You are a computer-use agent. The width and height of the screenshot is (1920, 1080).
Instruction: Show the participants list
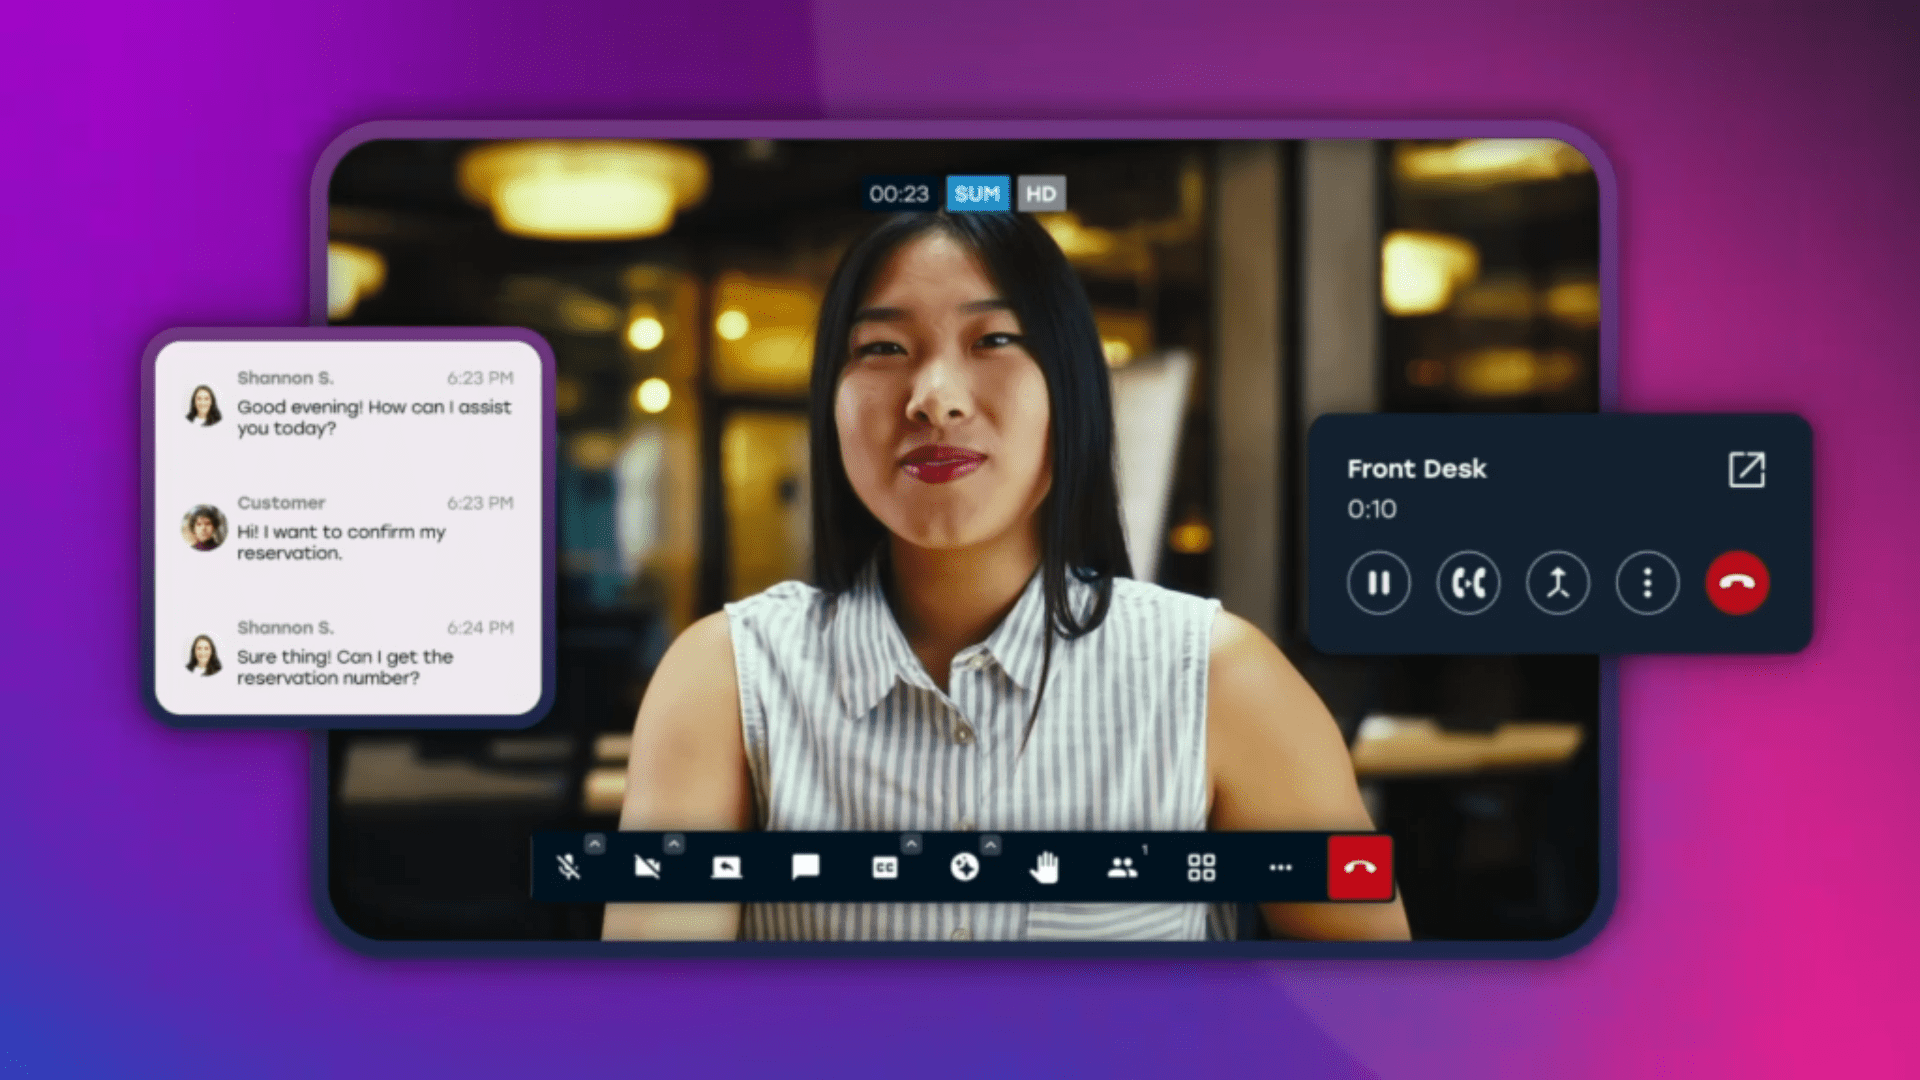pos(1122,867)
